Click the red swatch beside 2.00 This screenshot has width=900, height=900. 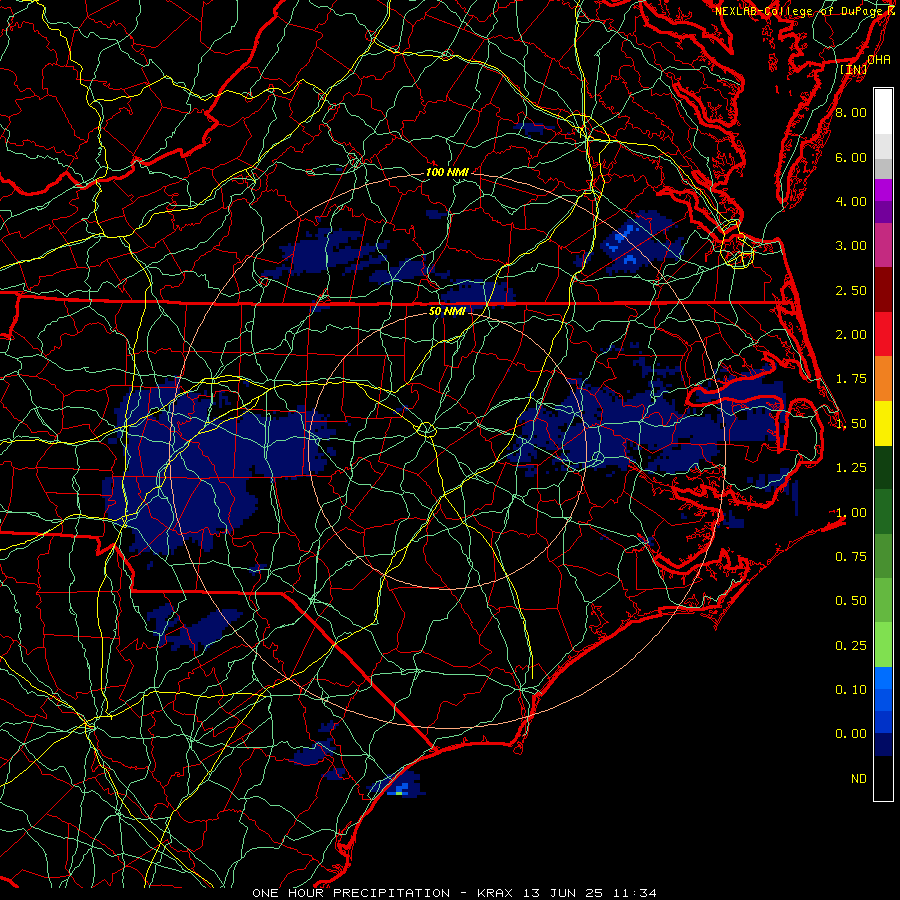pos(883,334)
